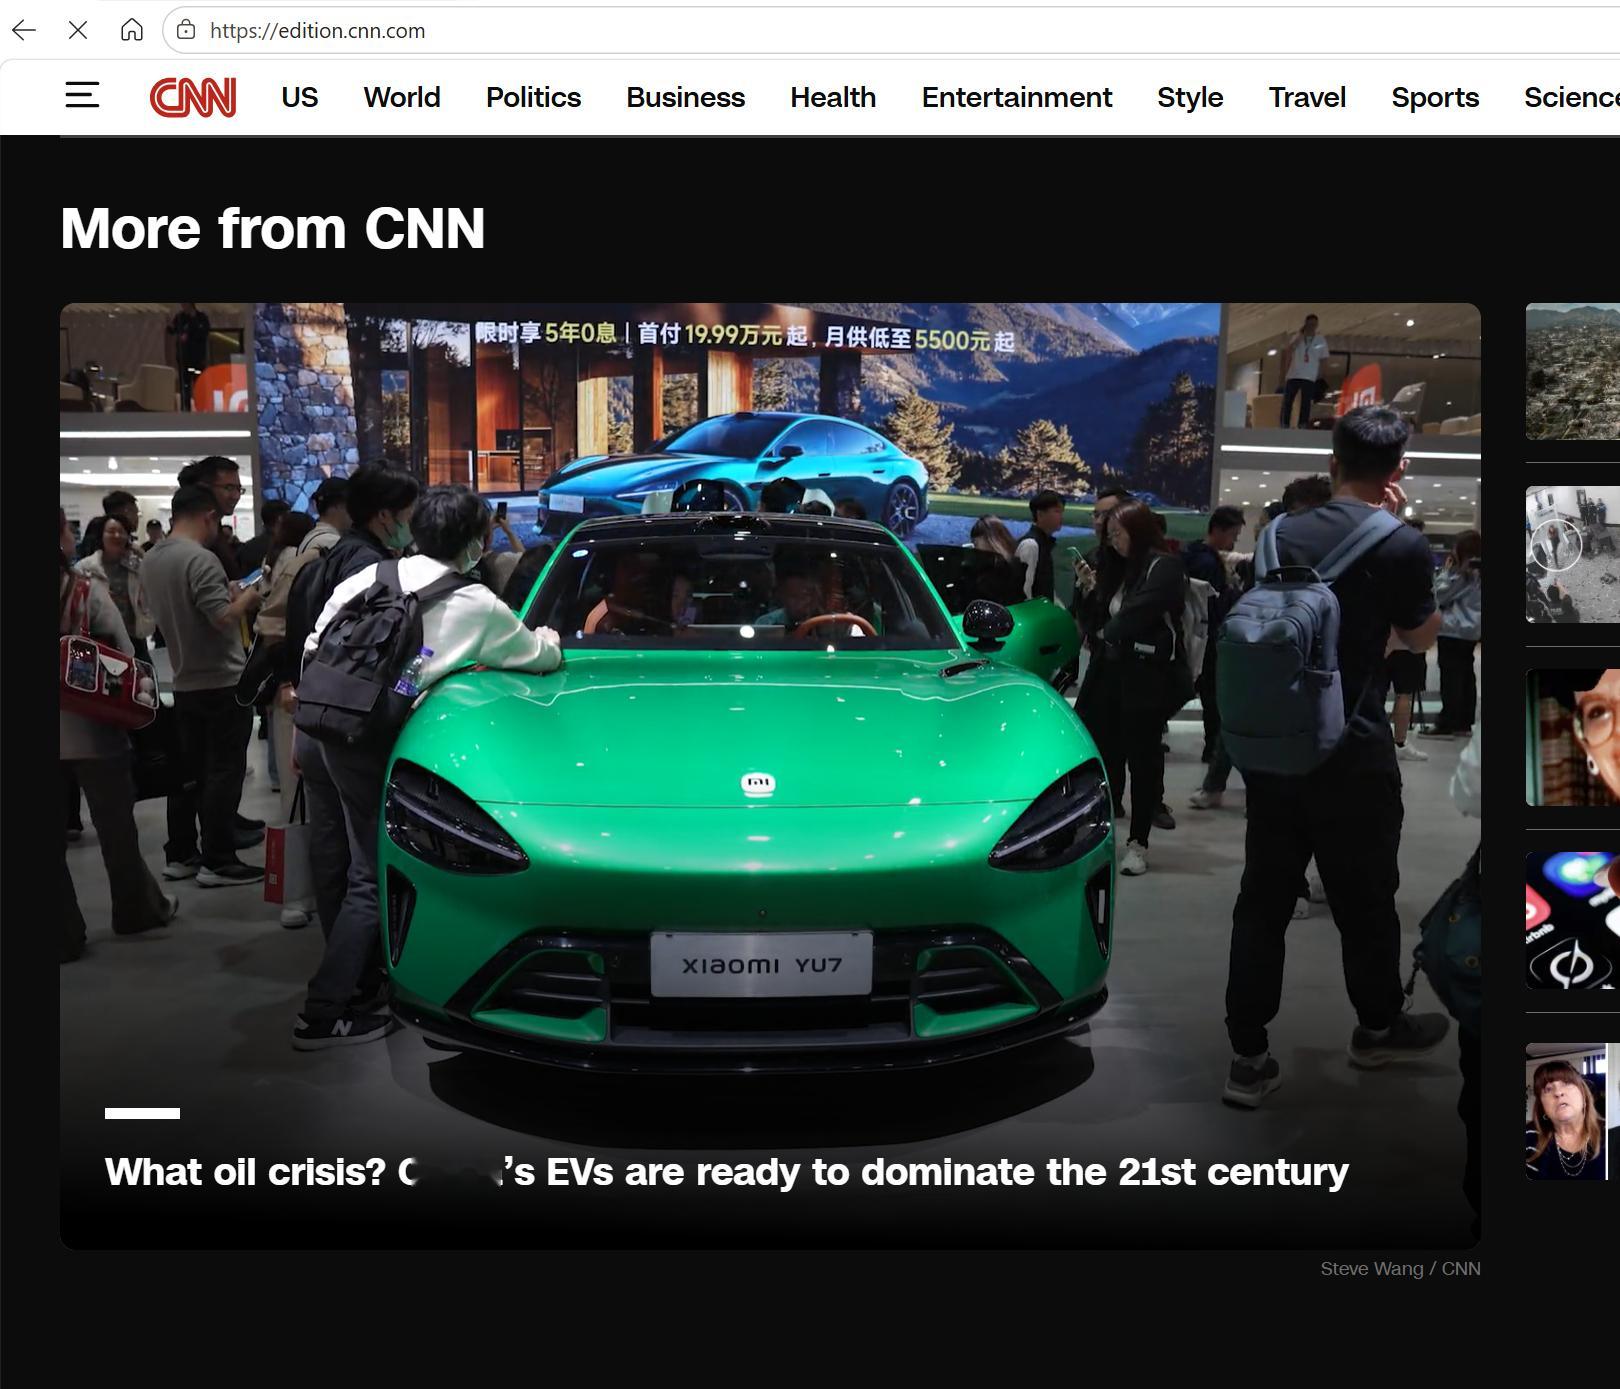Open the EVs dominate 21st century headline
The height and width of the screenshot is (1389, 1620).
point(726,1172)
